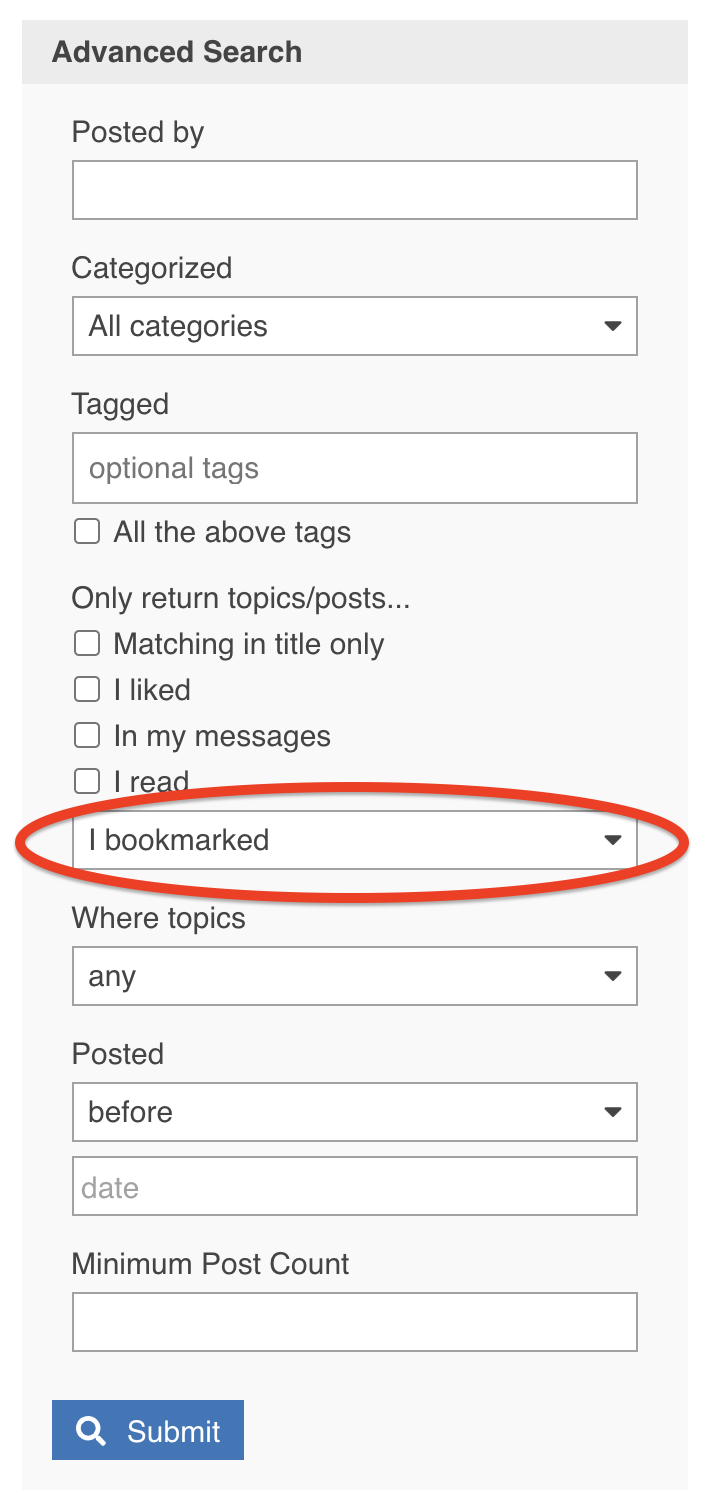Open the Where topics any dropdown
This screenshot has width=702, height=1496.
(x=355, y=976)
